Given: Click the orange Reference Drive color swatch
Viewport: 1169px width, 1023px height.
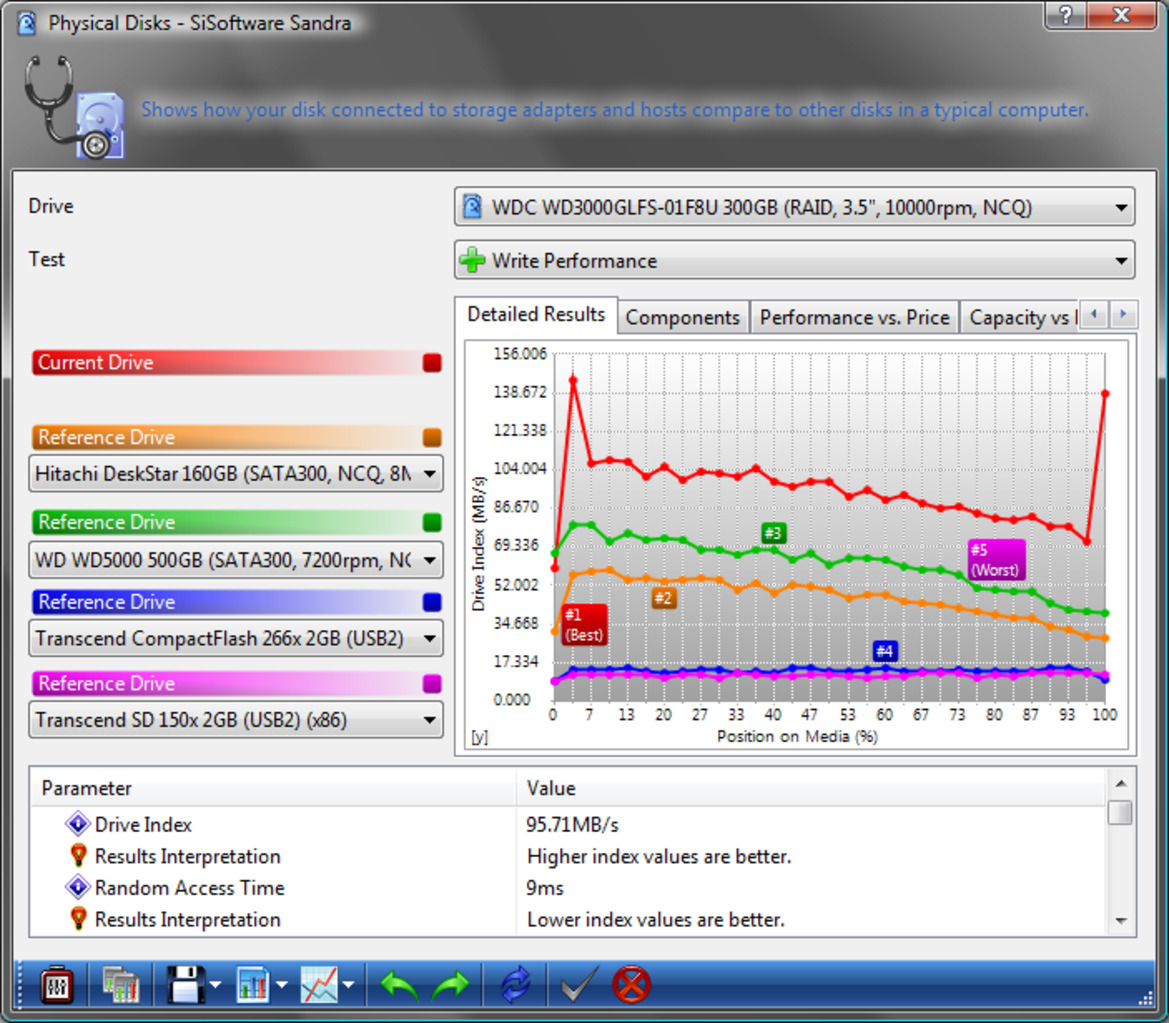Looking at the screenshot, I should pyautogui.click(x=432, y=437).
